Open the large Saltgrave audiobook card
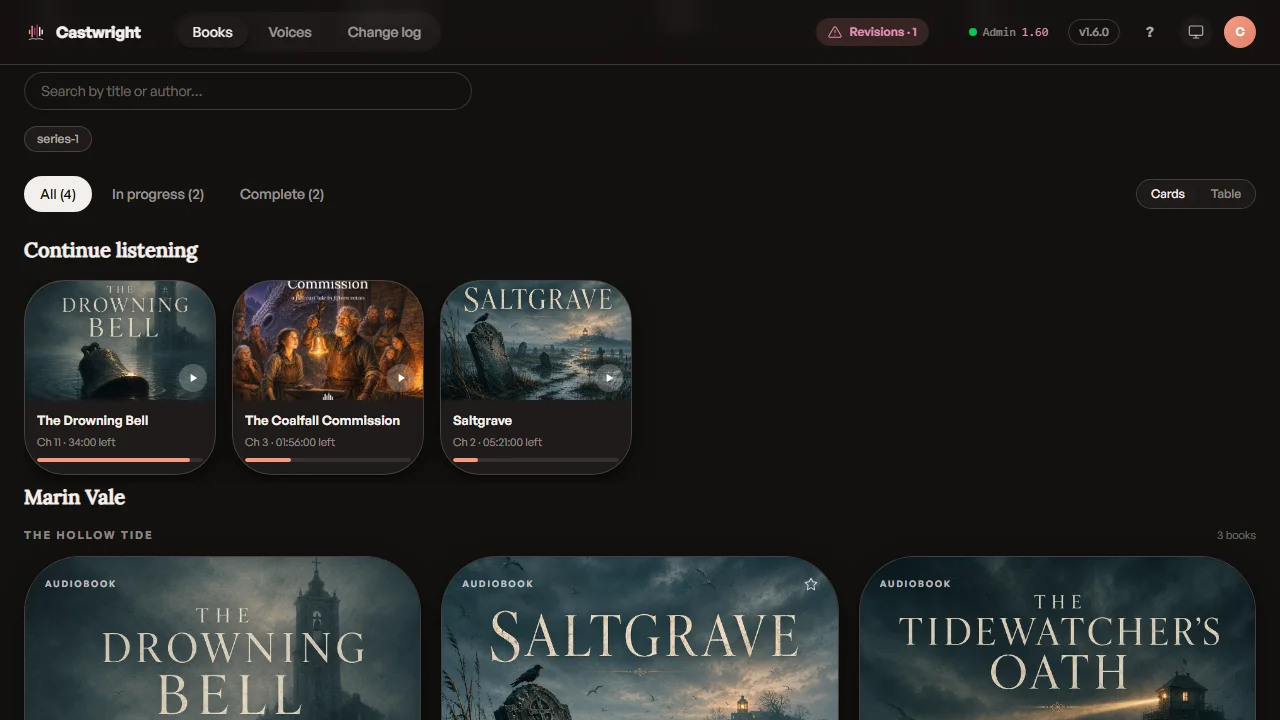 click(640, 638)
